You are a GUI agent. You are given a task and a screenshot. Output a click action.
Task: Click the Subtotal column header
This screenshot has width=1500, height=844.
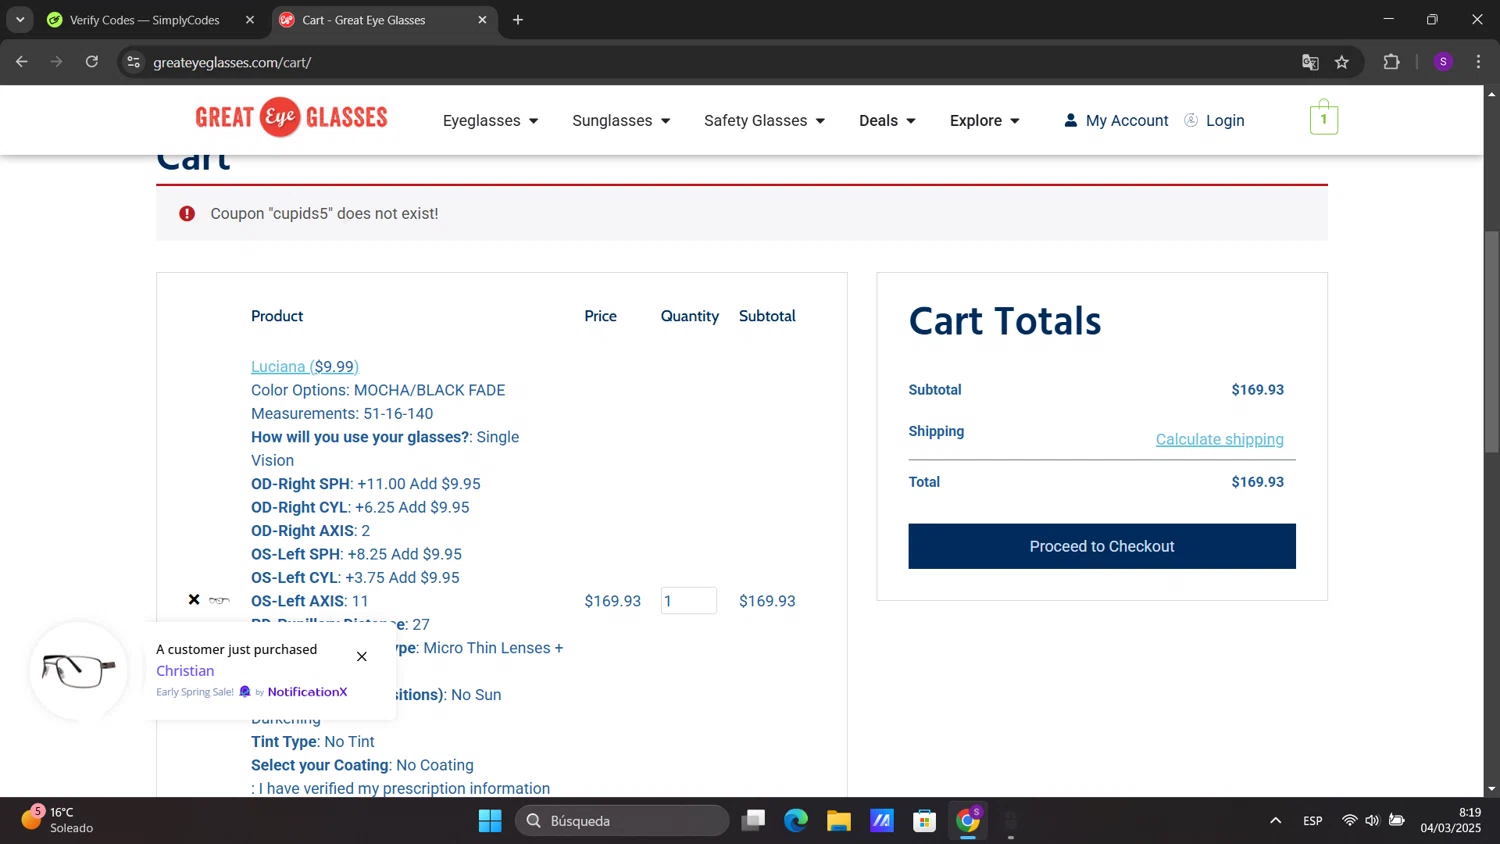click(767, 316)
